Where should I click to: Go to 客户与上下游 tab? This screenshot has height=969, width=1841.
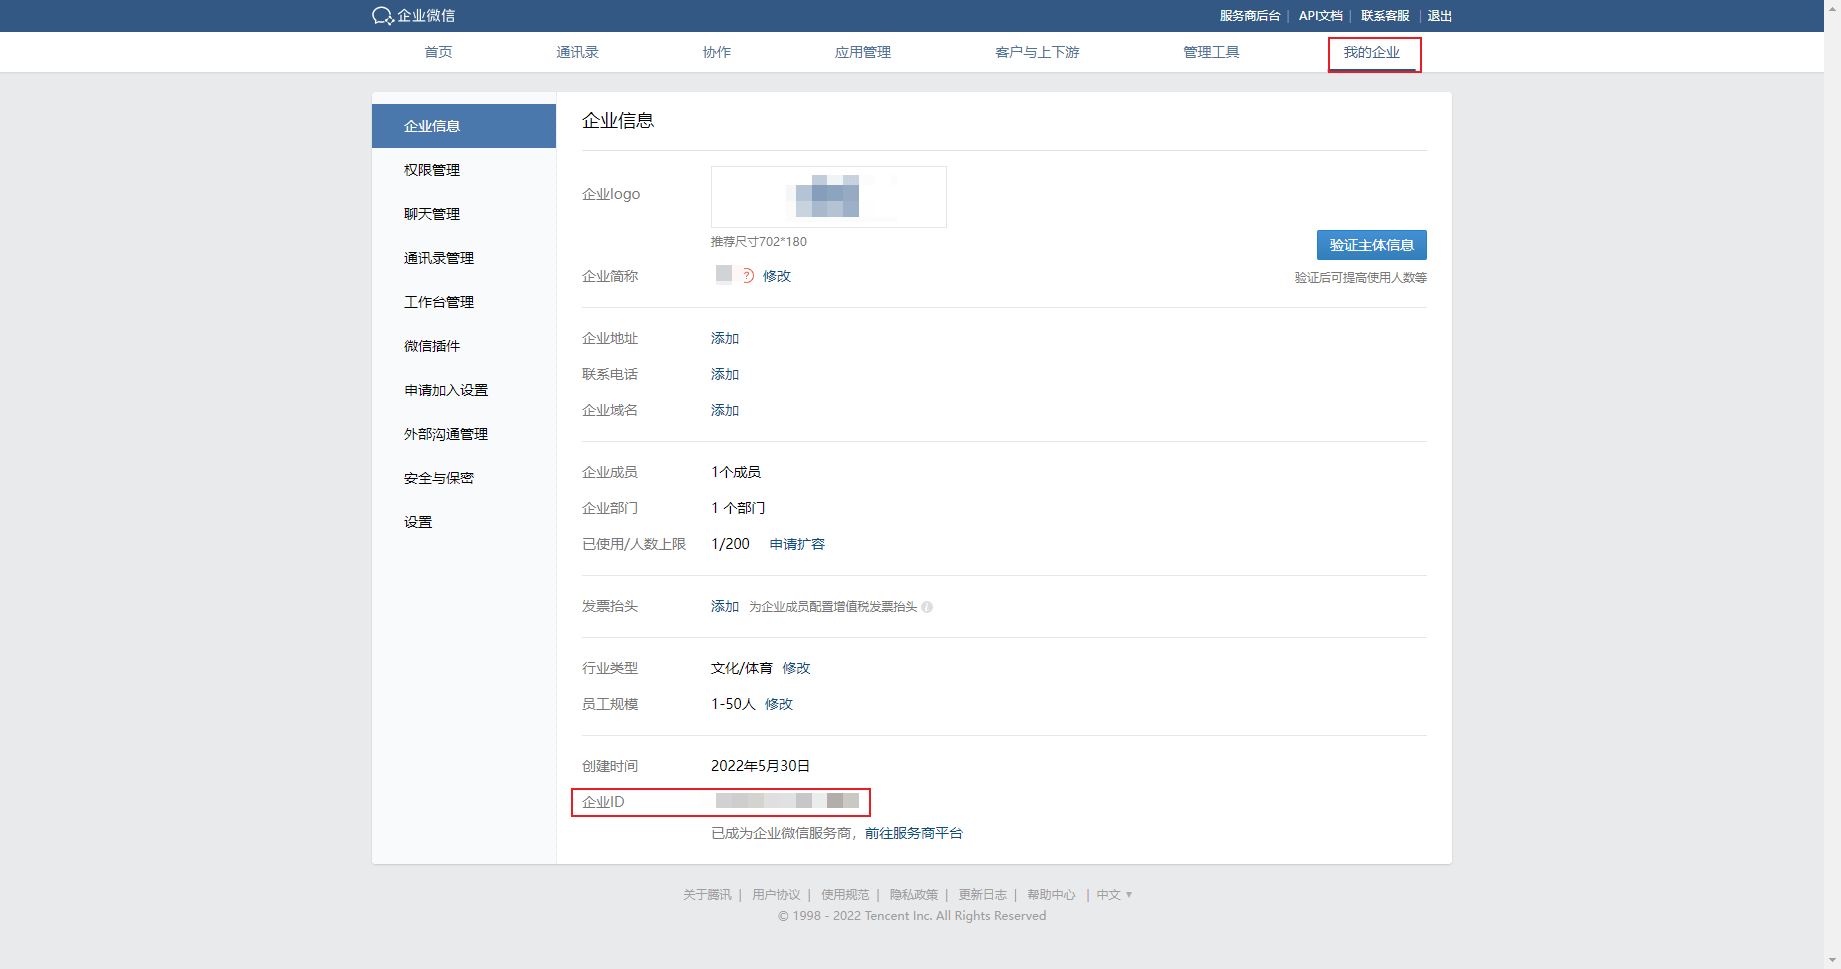(1037, 52)
